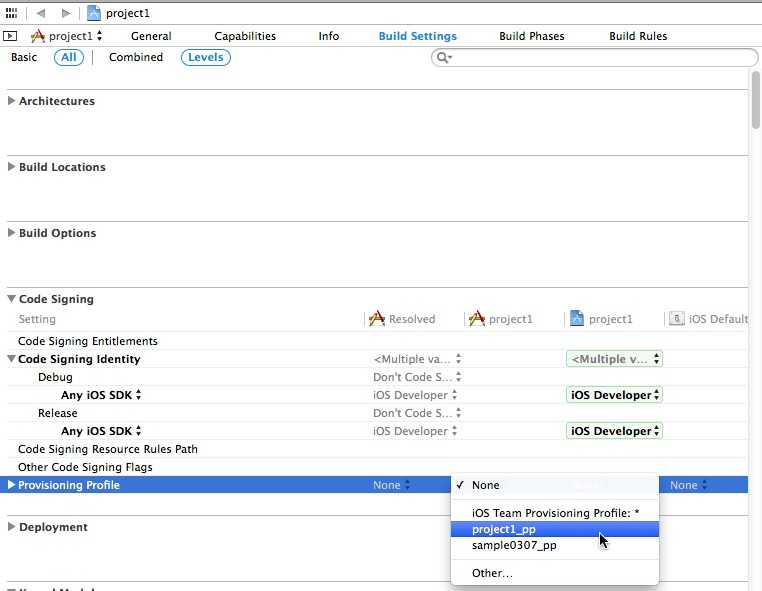Image resolution: width=762 pixels, height=591 pixels.
Task: Open green Multiple values project-level popup
Action: (x=614, y=359)
